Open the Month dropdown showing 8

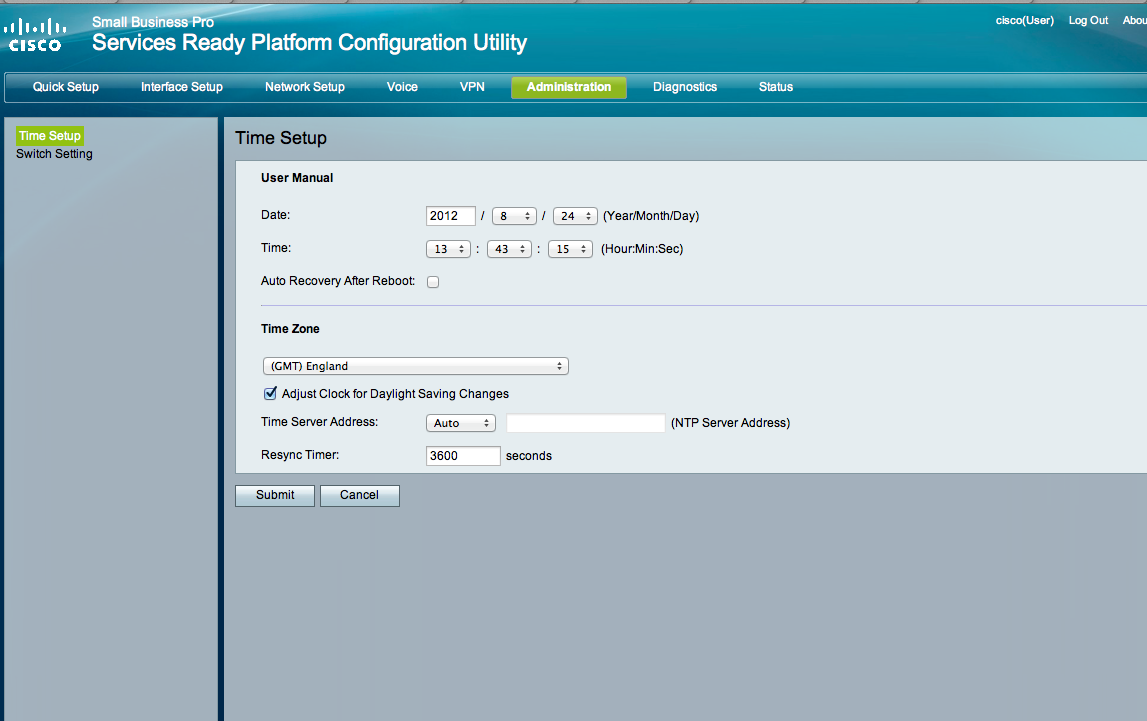(514, 216)
